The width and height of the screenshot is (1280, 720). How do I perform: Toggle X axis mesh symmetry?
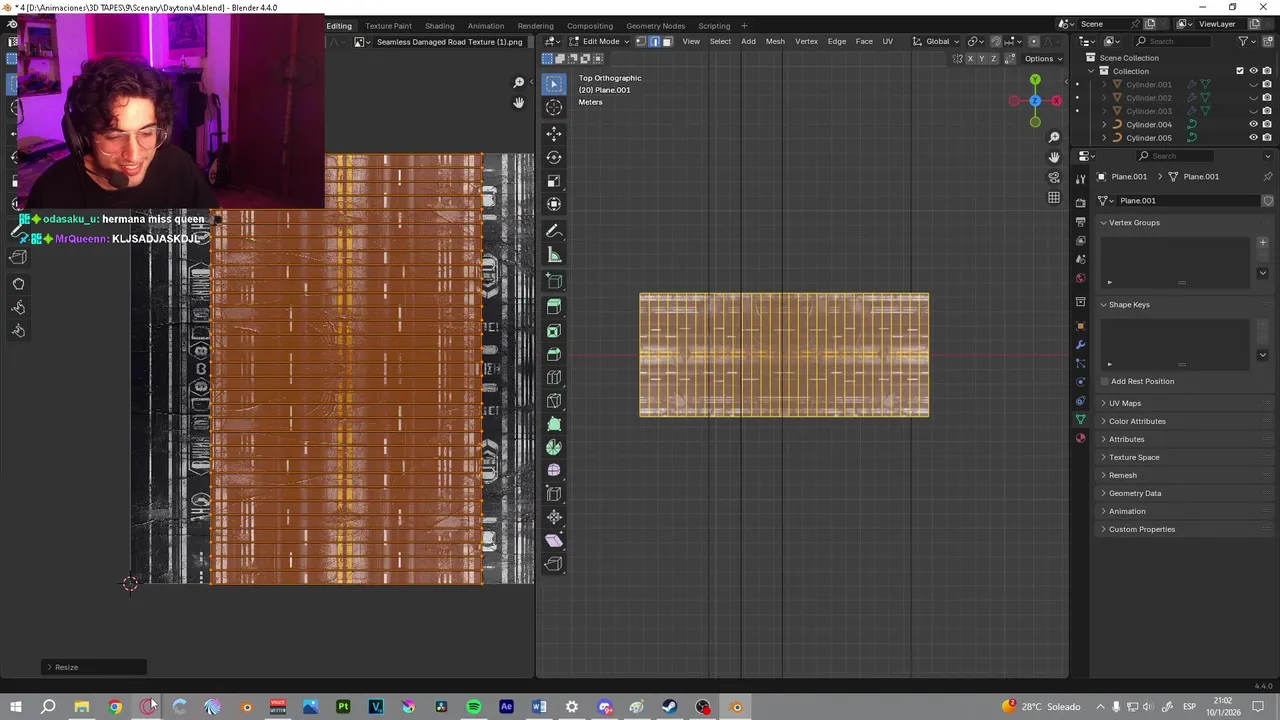(x=969, y=58)
